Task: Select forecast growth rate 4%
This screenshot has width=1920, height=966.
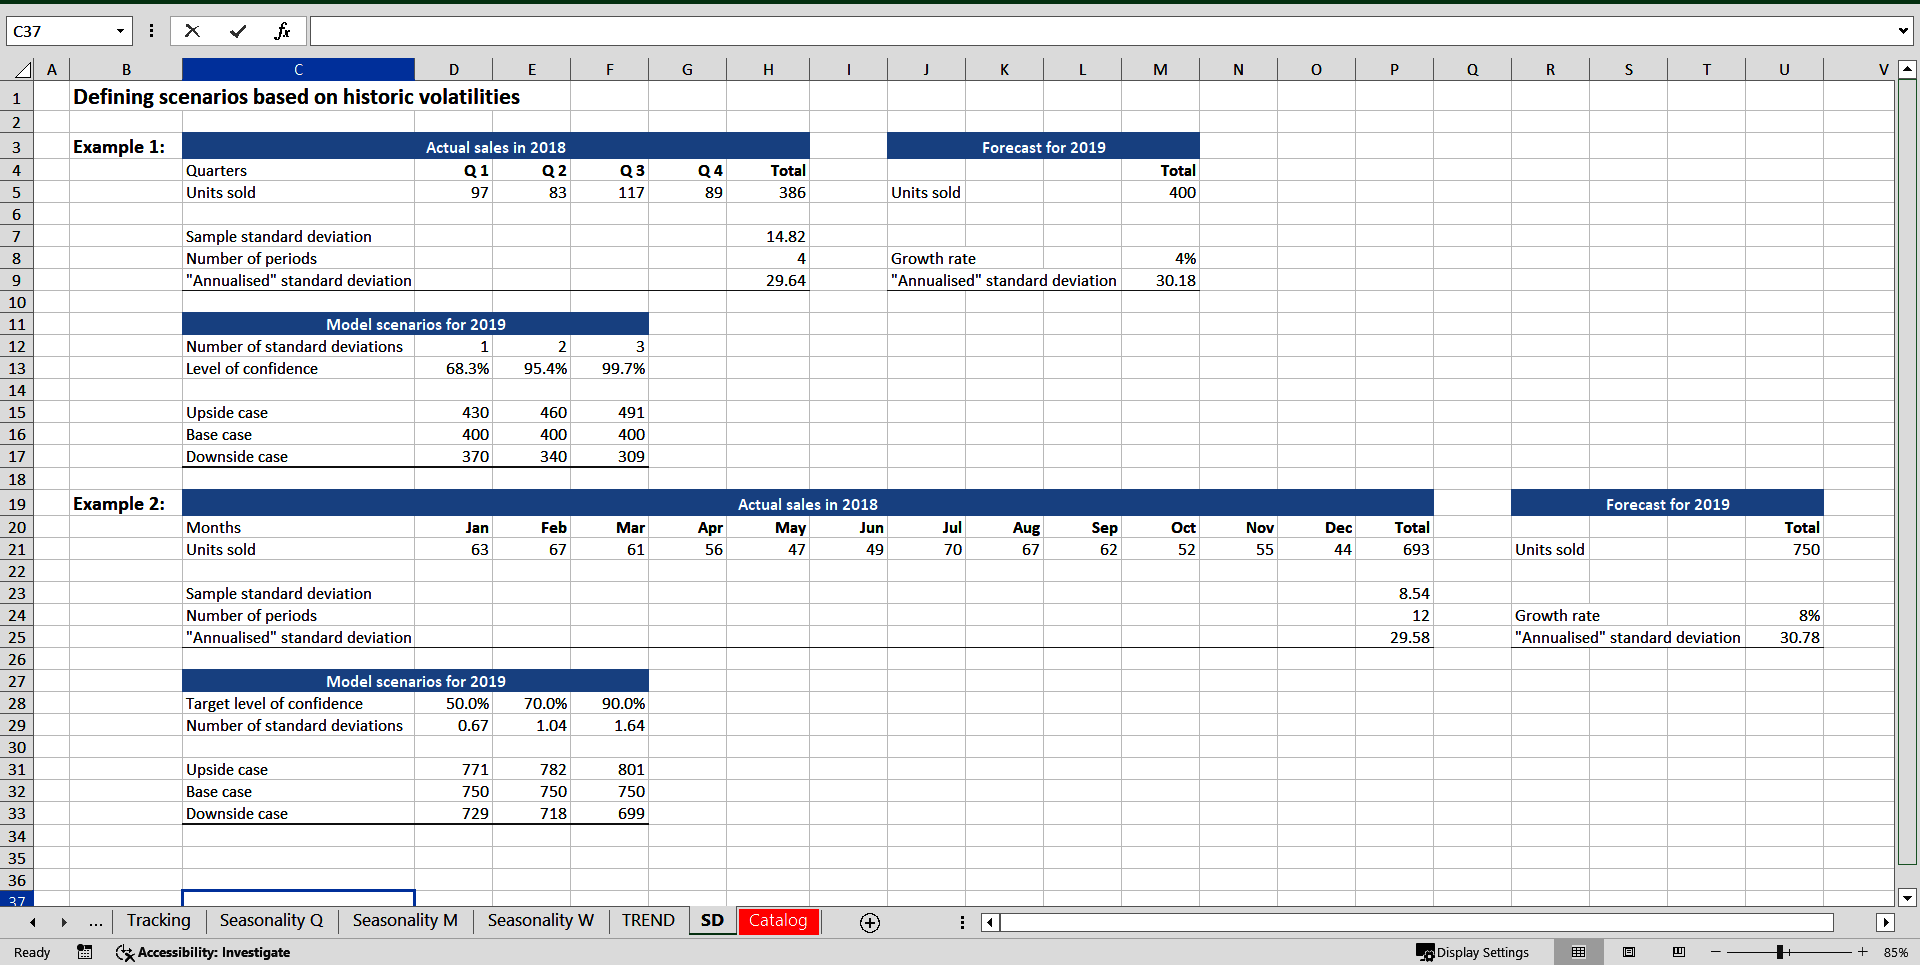Action: pyautogui.click(x=1160, y=258)
